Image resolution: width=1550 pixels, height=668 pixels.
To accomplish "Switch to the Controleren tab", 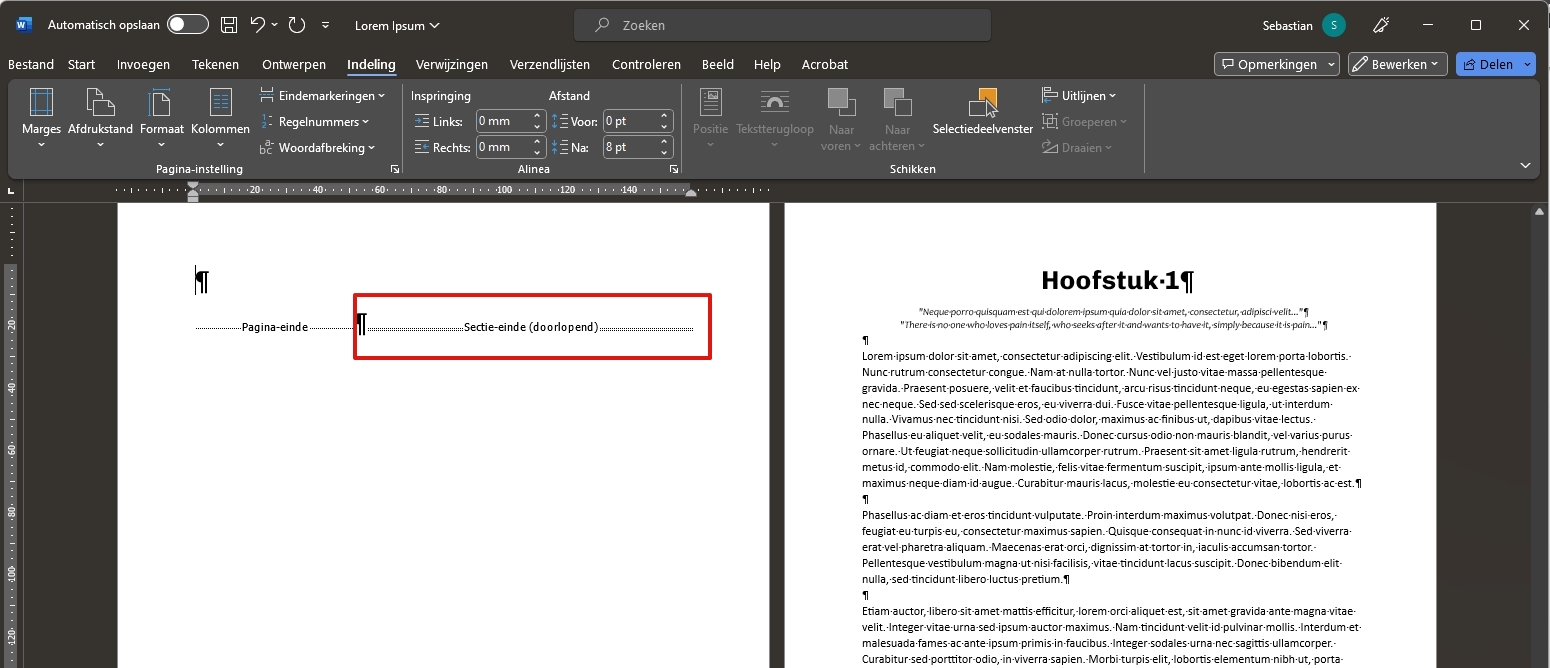I will click(647, 64).
